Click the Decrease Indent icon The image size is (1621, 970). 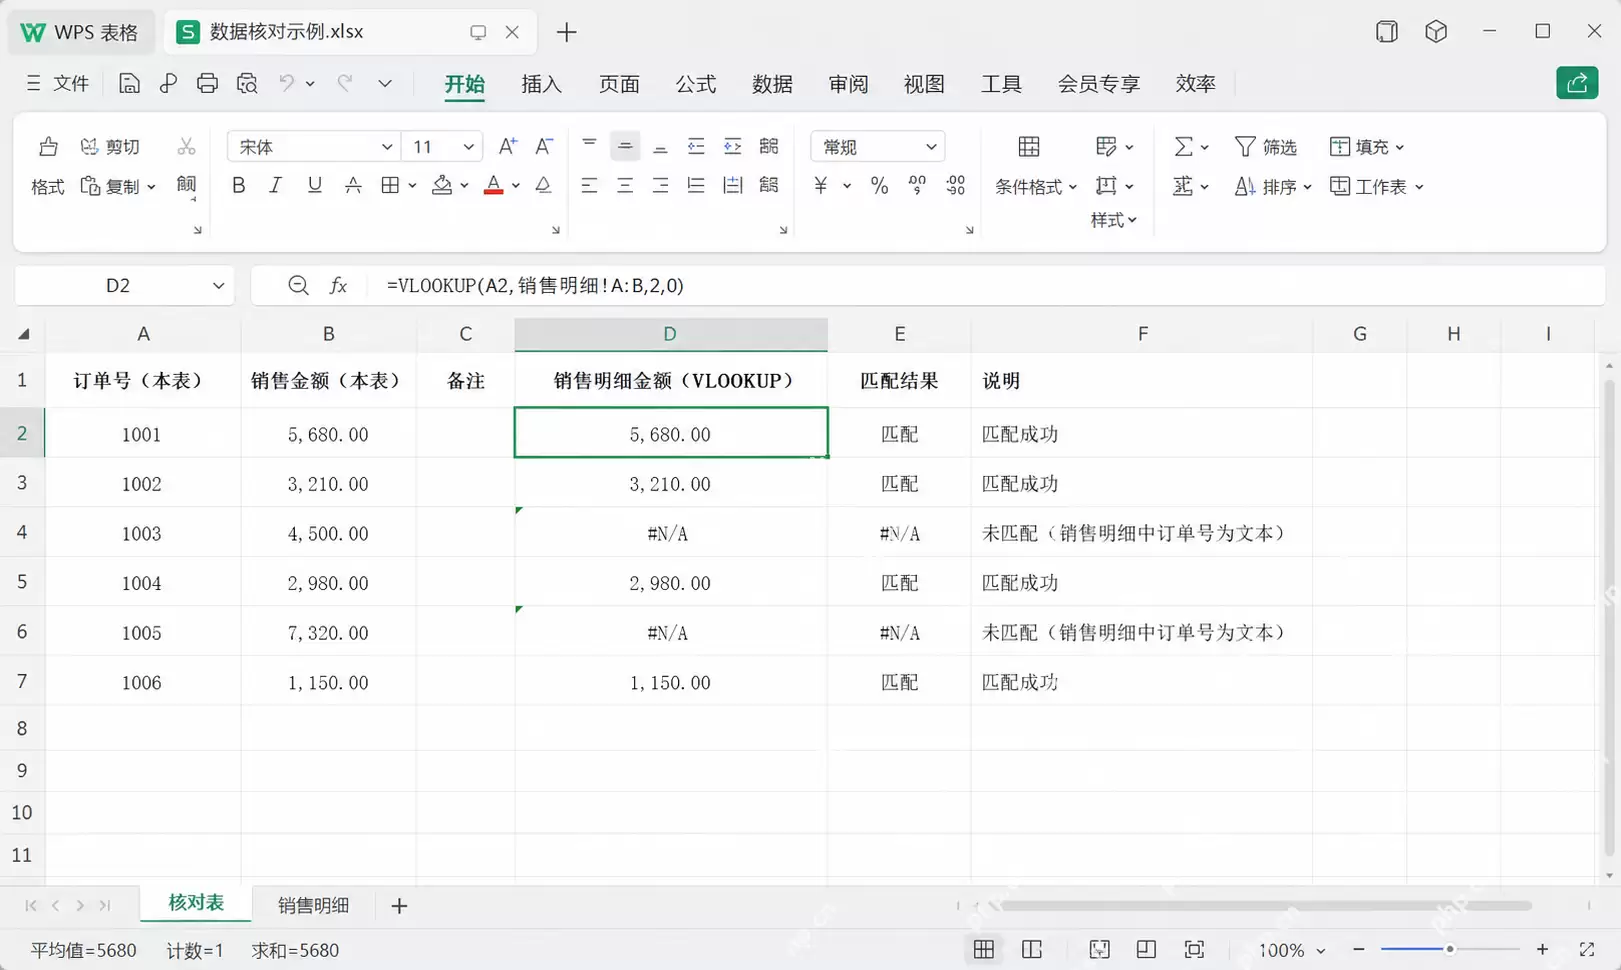pos(696,146)
